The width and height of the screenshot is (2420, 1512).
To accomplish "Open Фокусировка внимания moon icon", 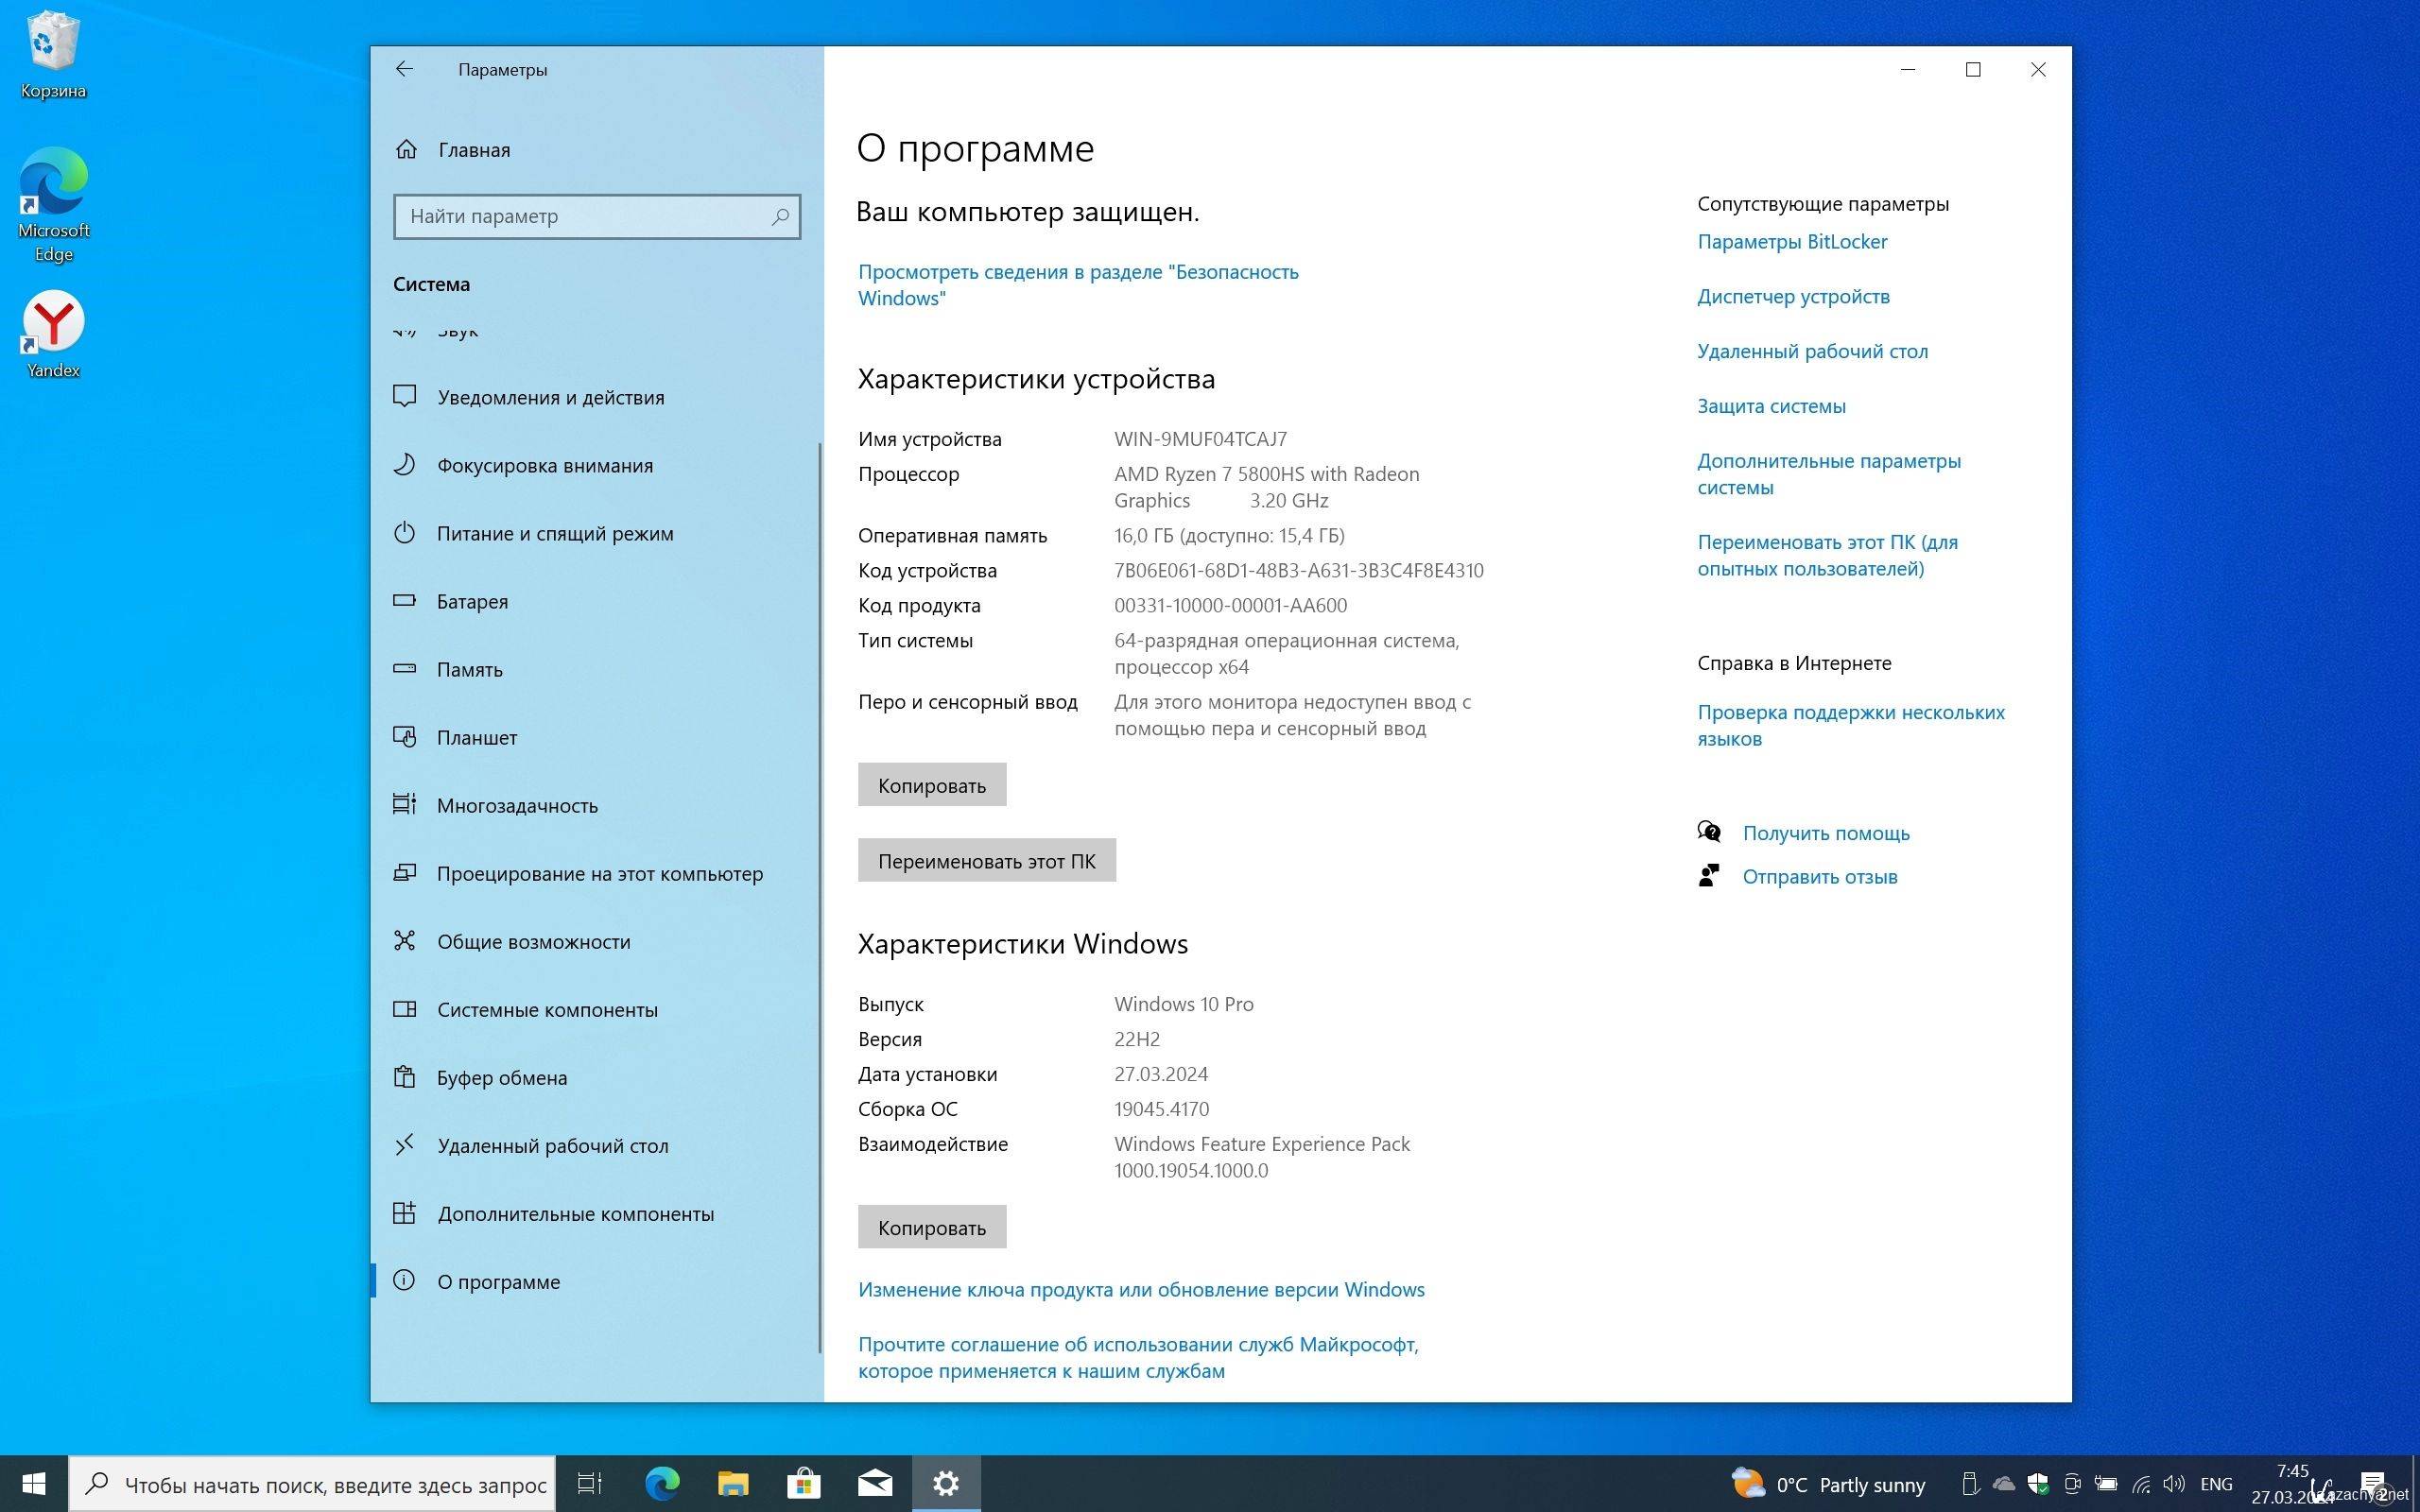I will tap(404, 464).
